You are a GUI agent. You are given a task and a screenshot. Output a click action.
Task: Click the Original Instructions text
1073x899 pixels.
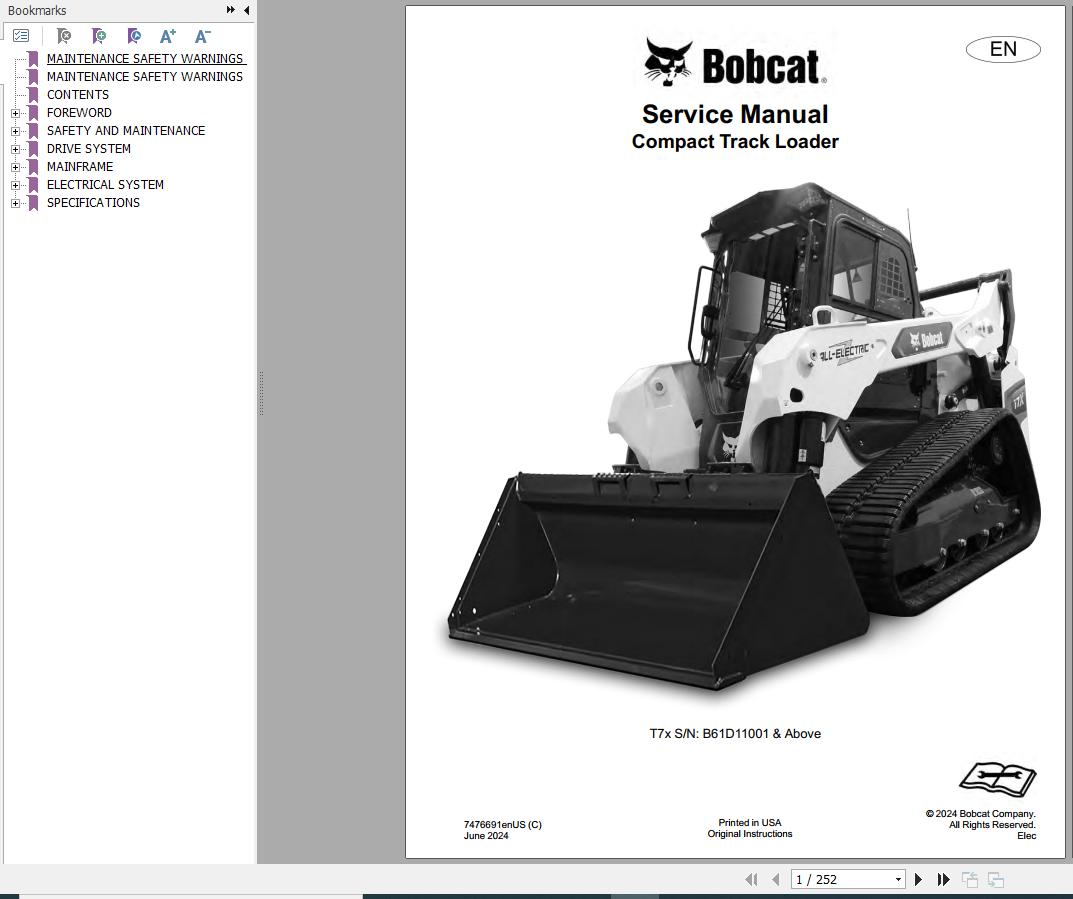pos(749,833)
